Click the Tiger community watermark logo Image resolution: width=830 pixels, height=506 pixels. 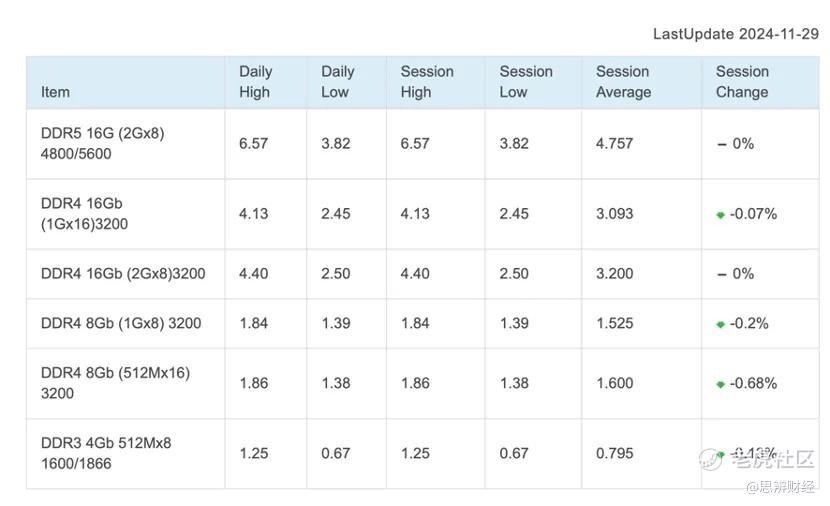(x=711, y=459)
